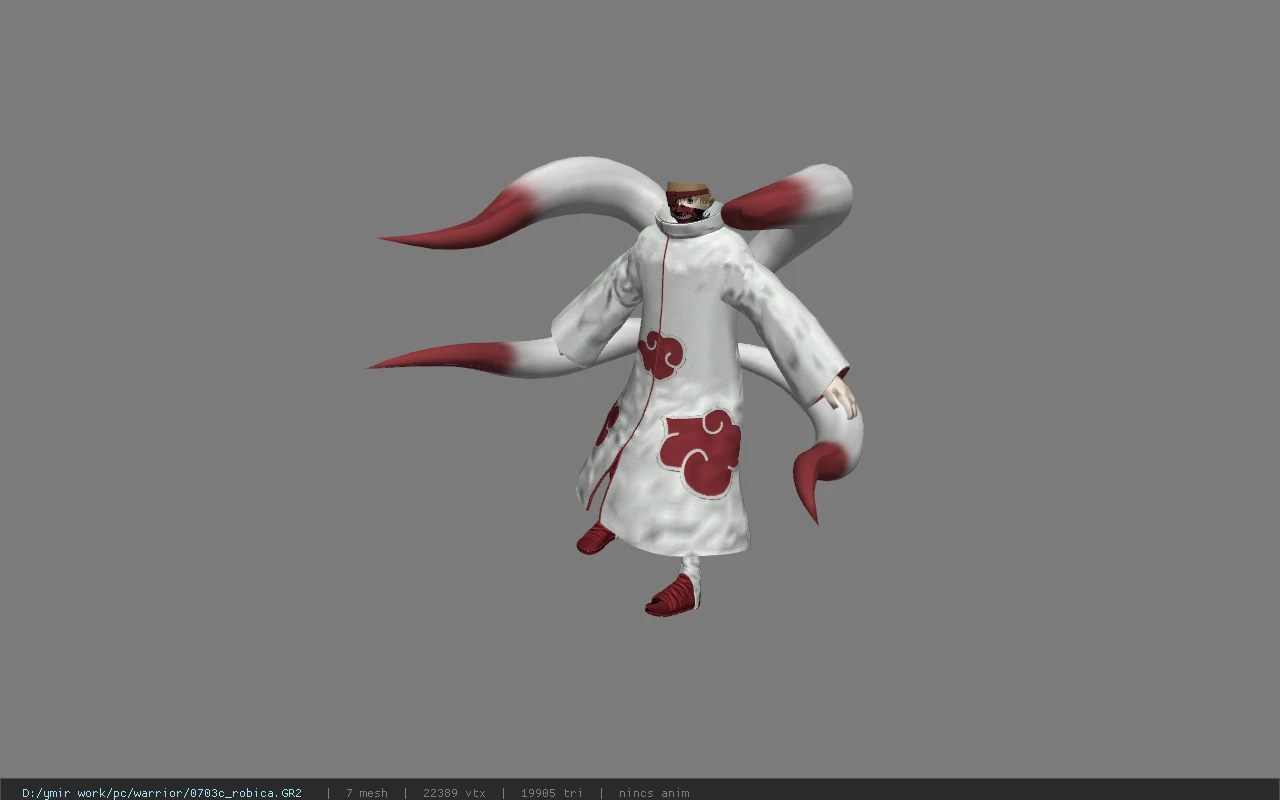Select the 3D character model in viewport
Image resolution: width=1280 pixels, height=800 pixels.
pyautogui.click(x=616, y=386)
